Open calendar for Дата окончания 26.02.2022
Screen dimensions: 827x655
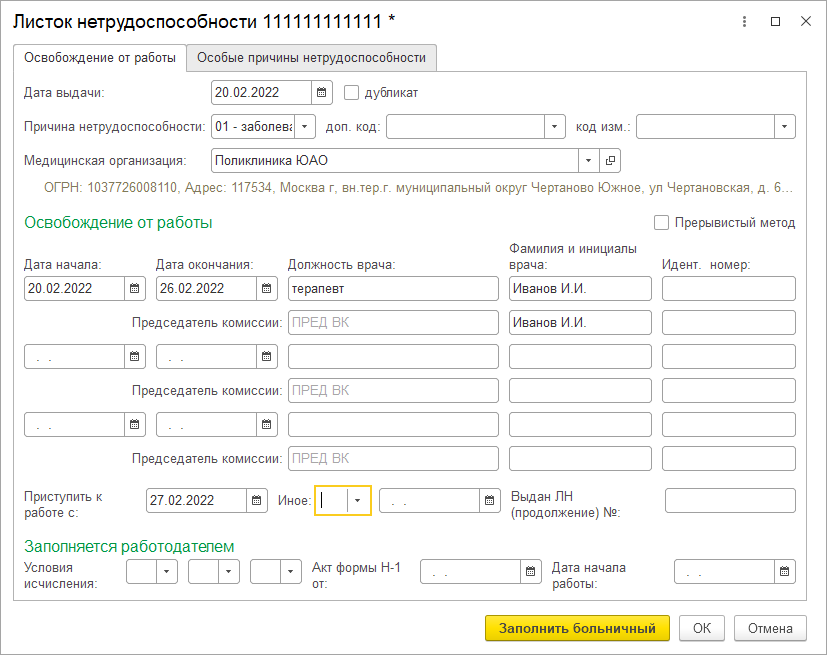click(266, 288)
